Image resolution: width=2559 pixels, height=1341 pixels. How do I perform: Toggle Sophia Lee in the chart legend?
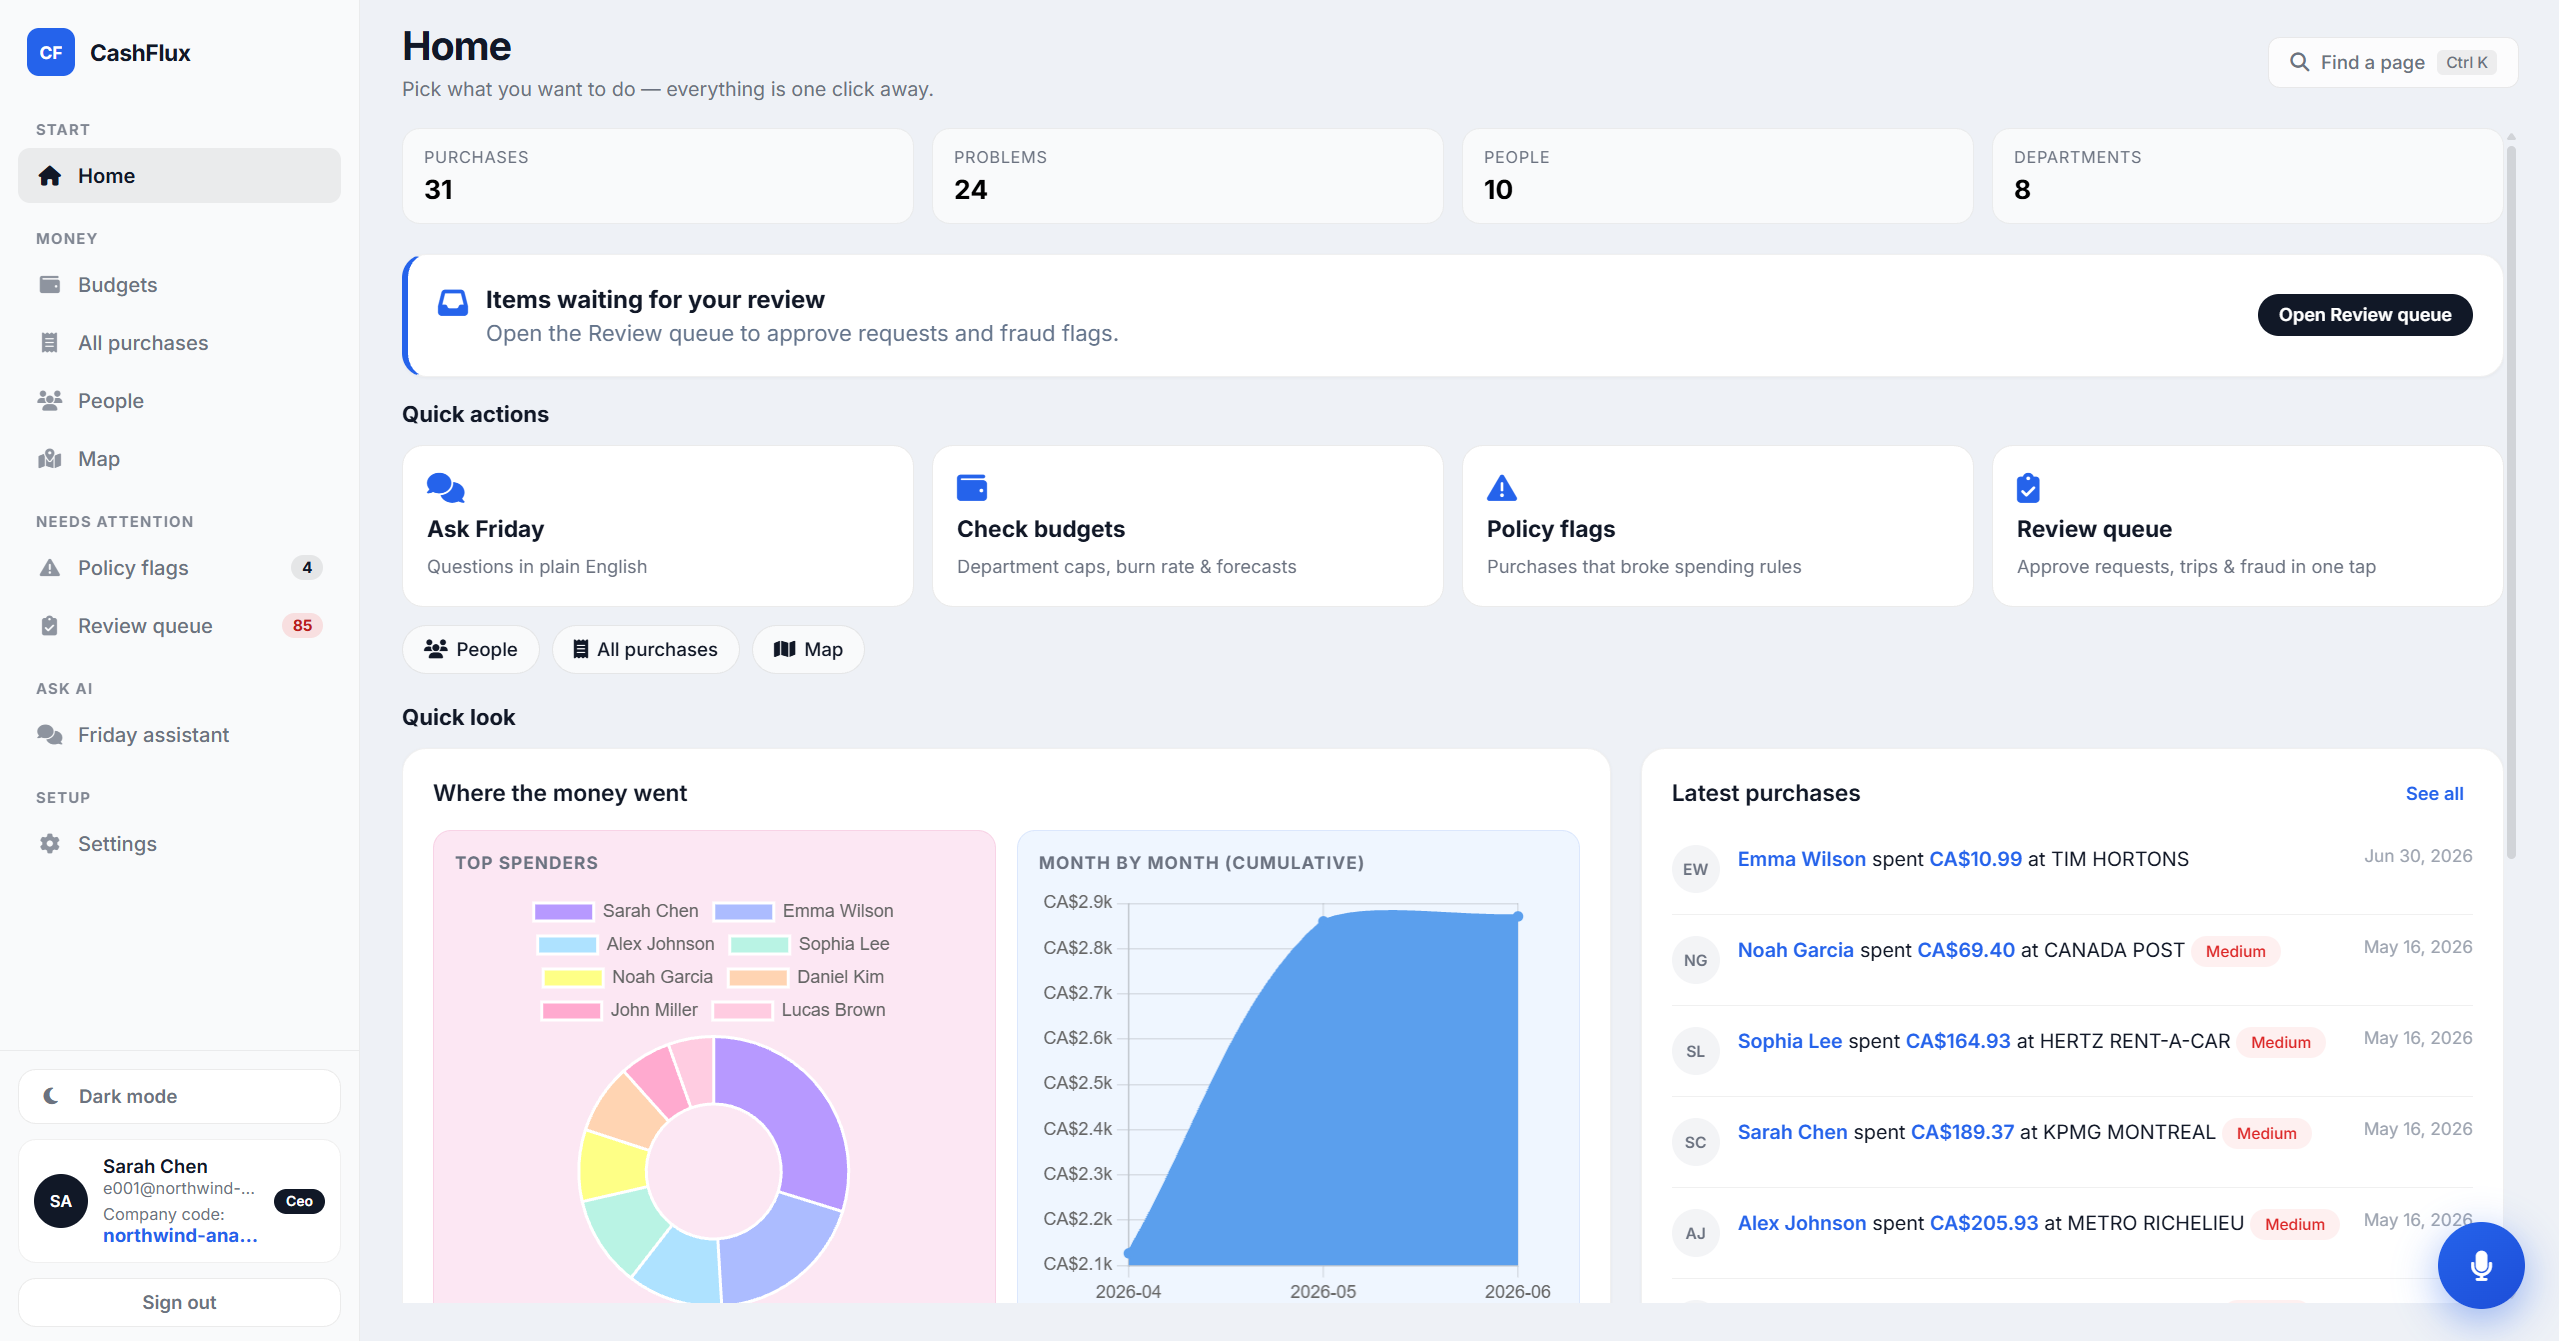pos(809,944)
